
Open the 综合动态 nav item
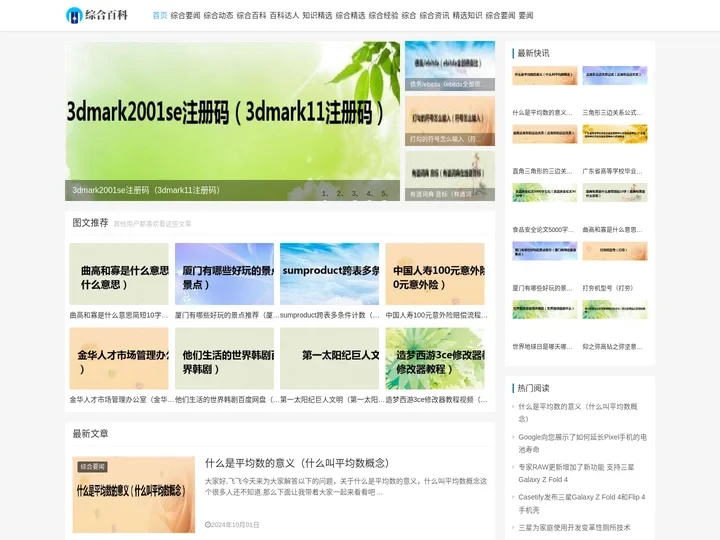218,16
